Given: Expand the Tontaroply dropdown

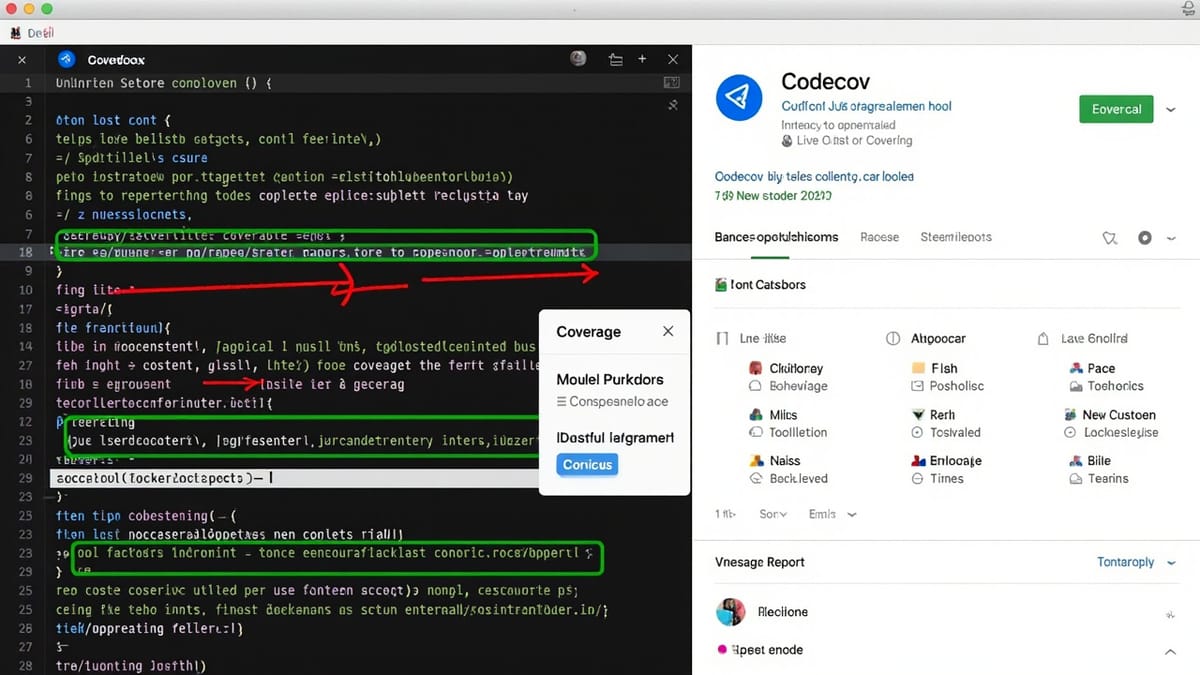Looking at the screenshot, I should (x=1136, y=562).
